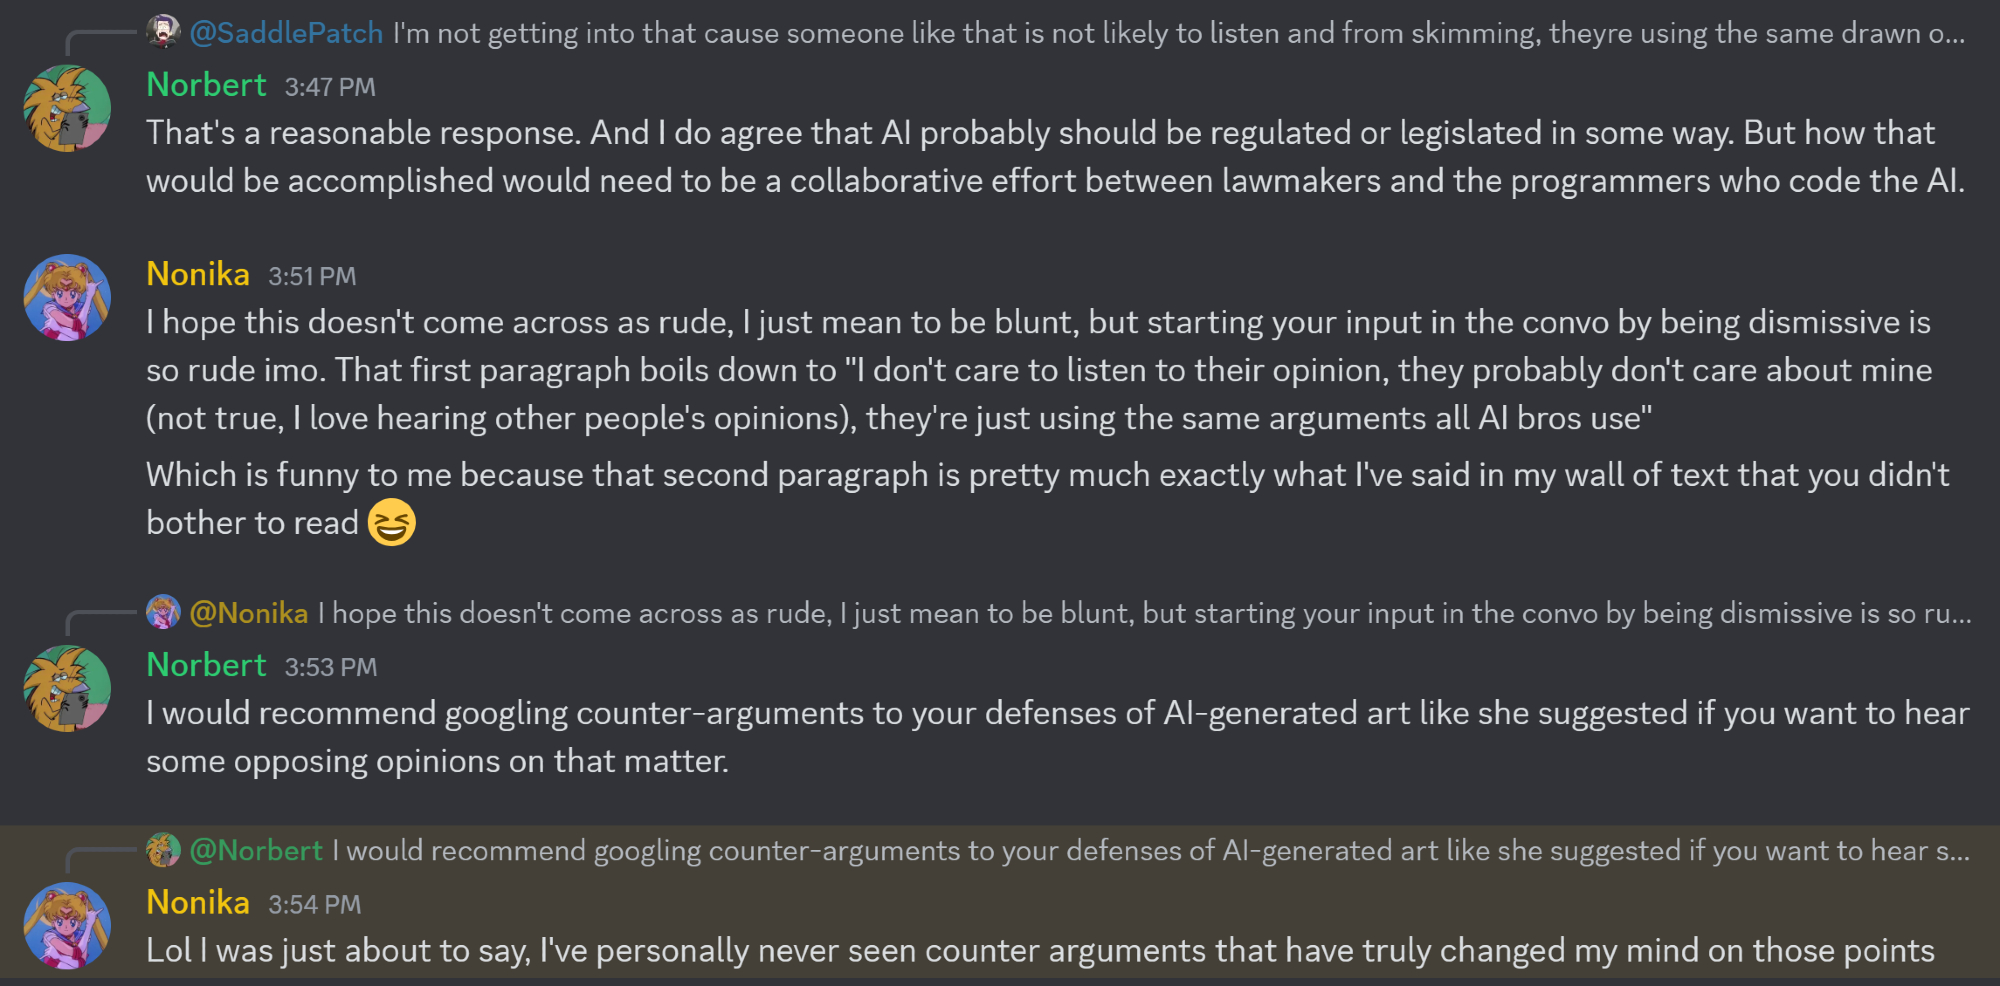Click the Nonika username at 3:51 PM

click(x=198, y=274)
